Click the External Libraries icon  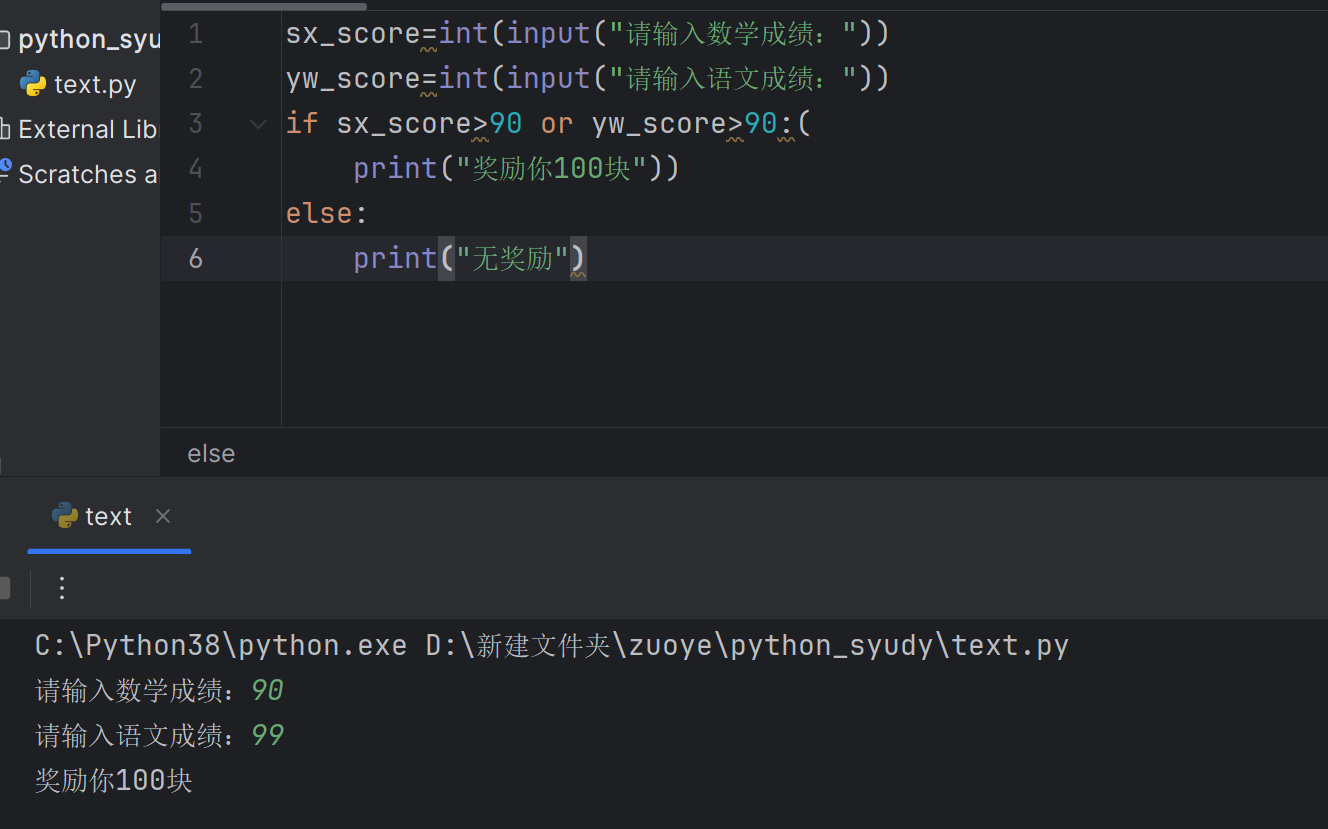point(5,129)
